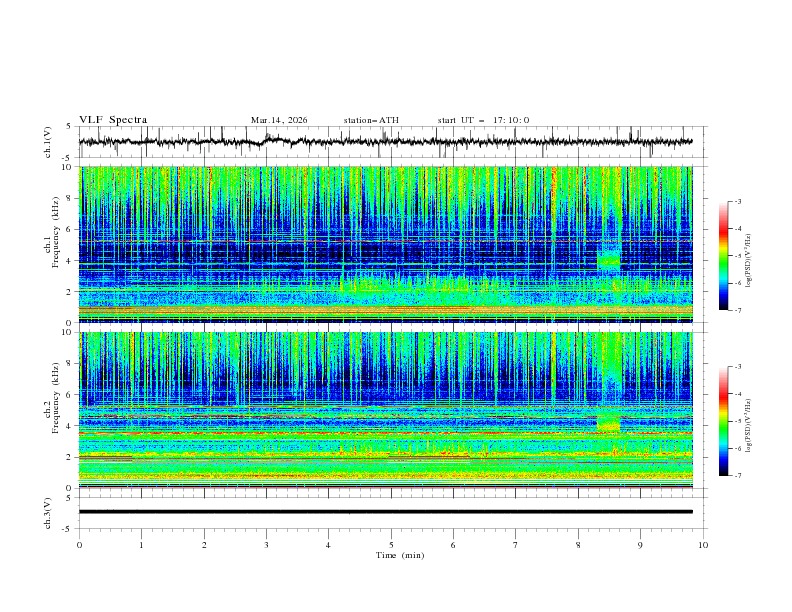Click the time axis tick labeled 0
The image size is (792, 612).
point(79,545)
